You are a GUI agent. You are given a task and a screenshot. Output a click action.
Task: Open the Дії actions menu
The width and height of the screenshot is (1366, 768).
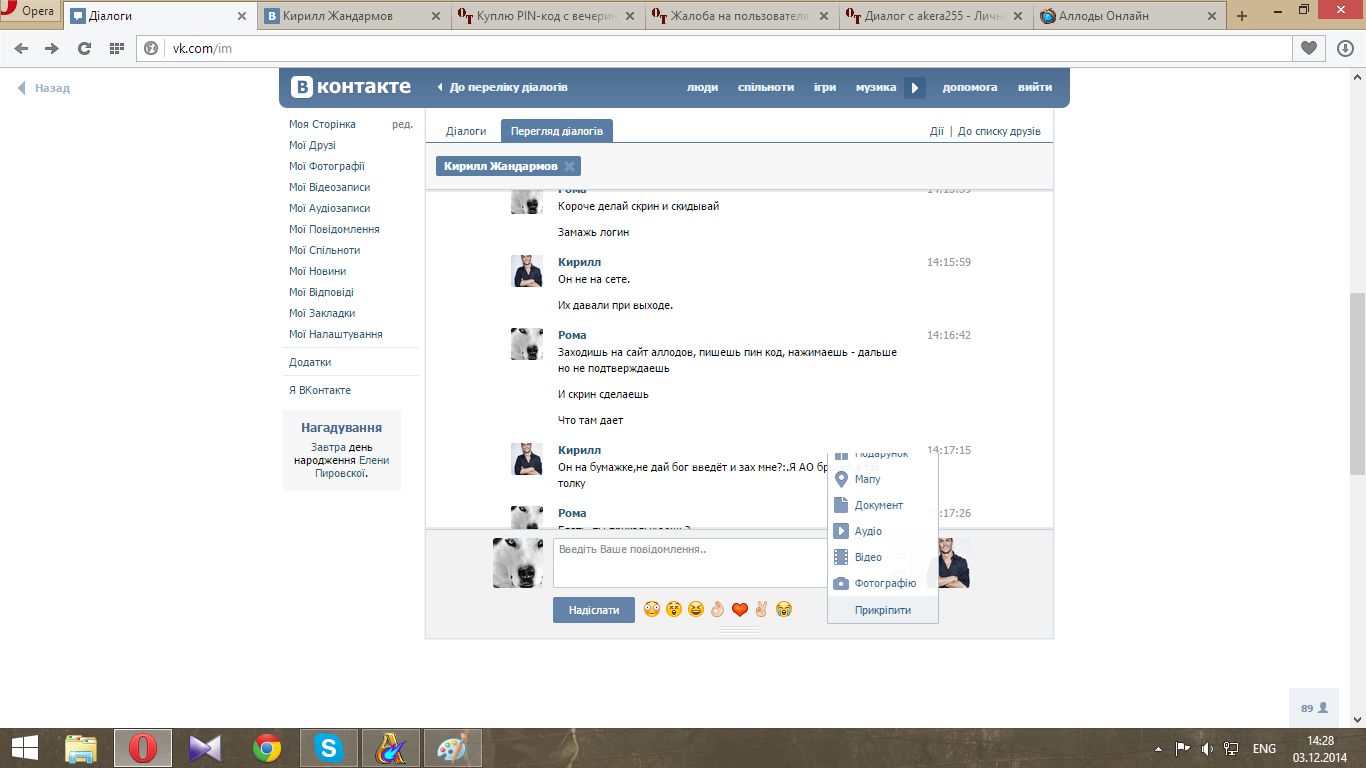point(936,131)
